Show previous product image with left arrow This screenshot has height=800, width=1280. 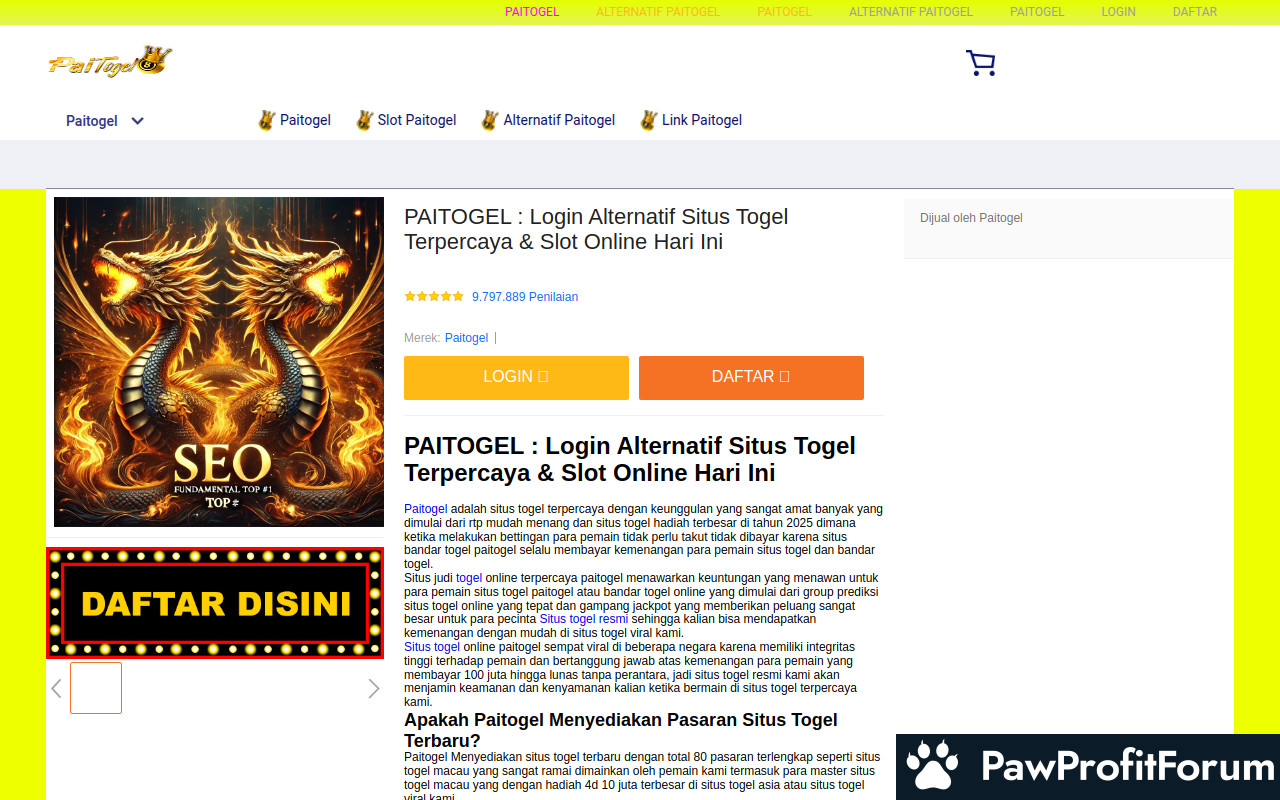coord(57,688)
